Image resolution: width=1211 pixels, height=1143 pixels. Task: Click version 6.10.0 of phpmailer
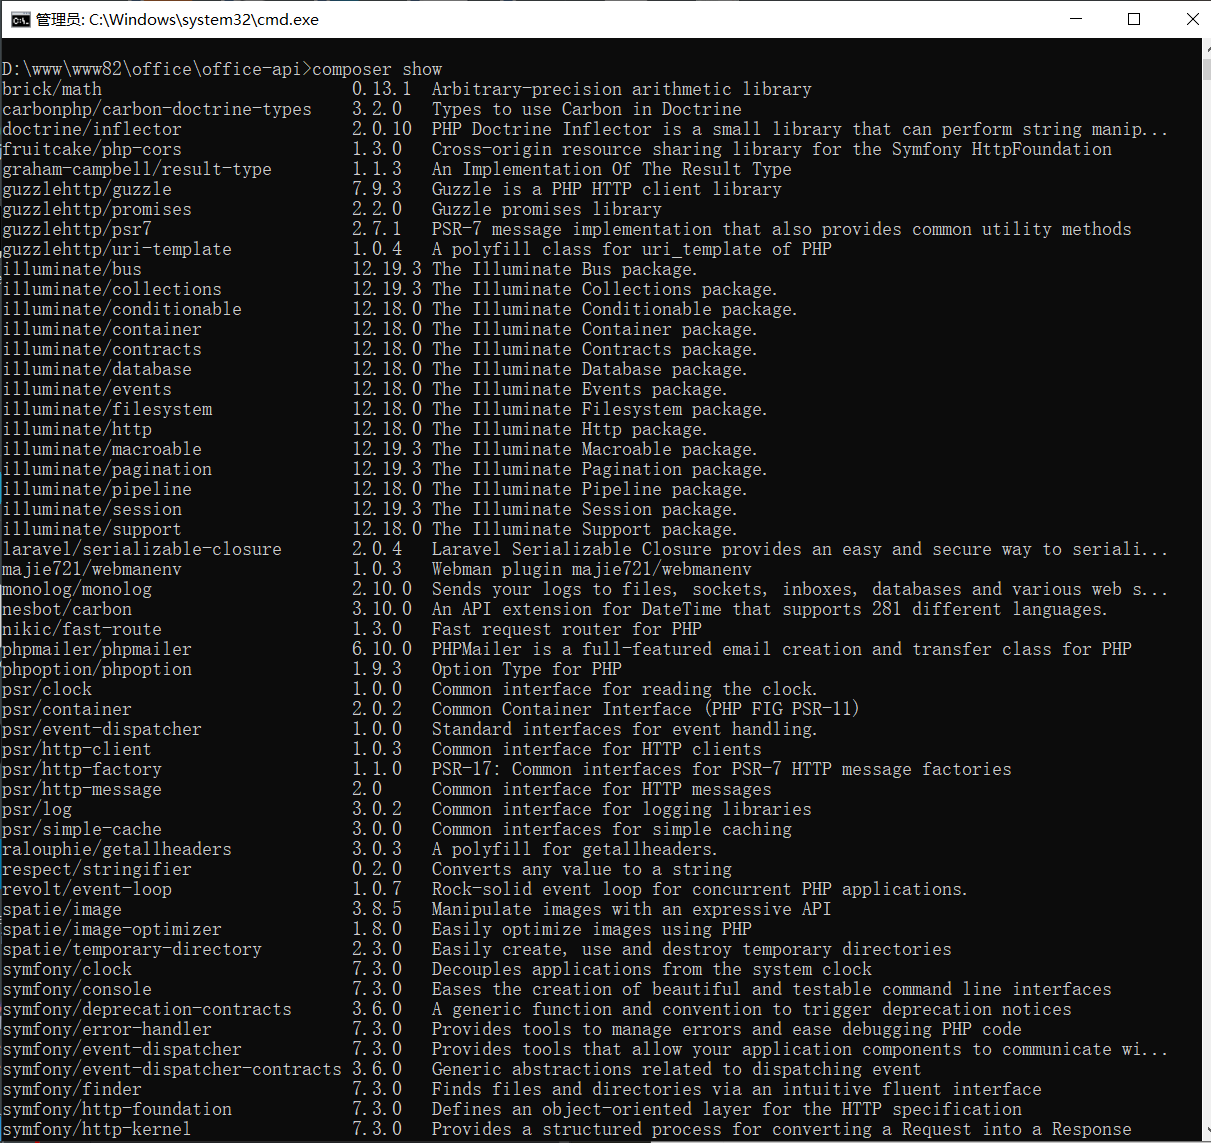click(382, 649)
